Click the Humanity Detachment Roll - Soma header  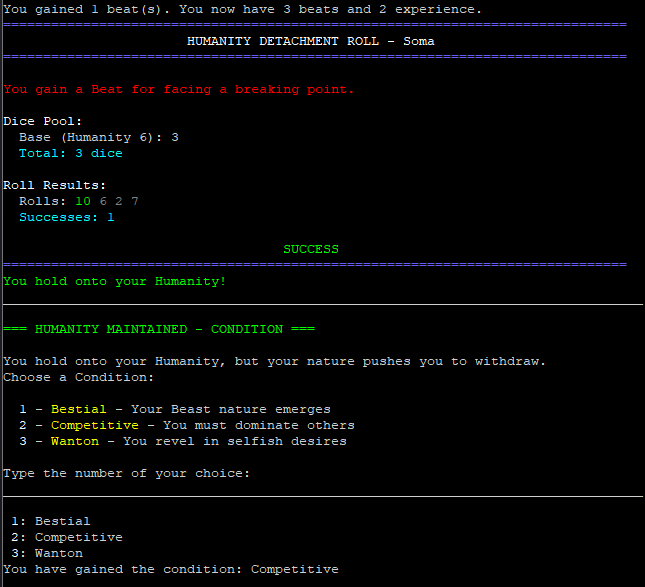pos(311,41)
